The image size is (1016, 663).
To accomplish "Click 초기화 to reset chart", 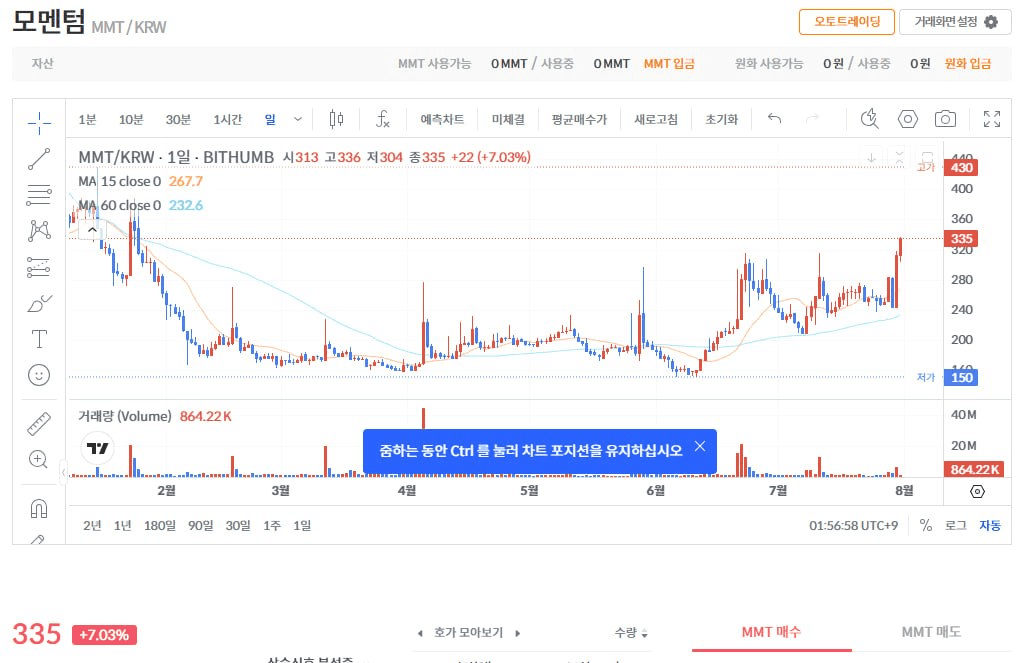I will [722, 119].
